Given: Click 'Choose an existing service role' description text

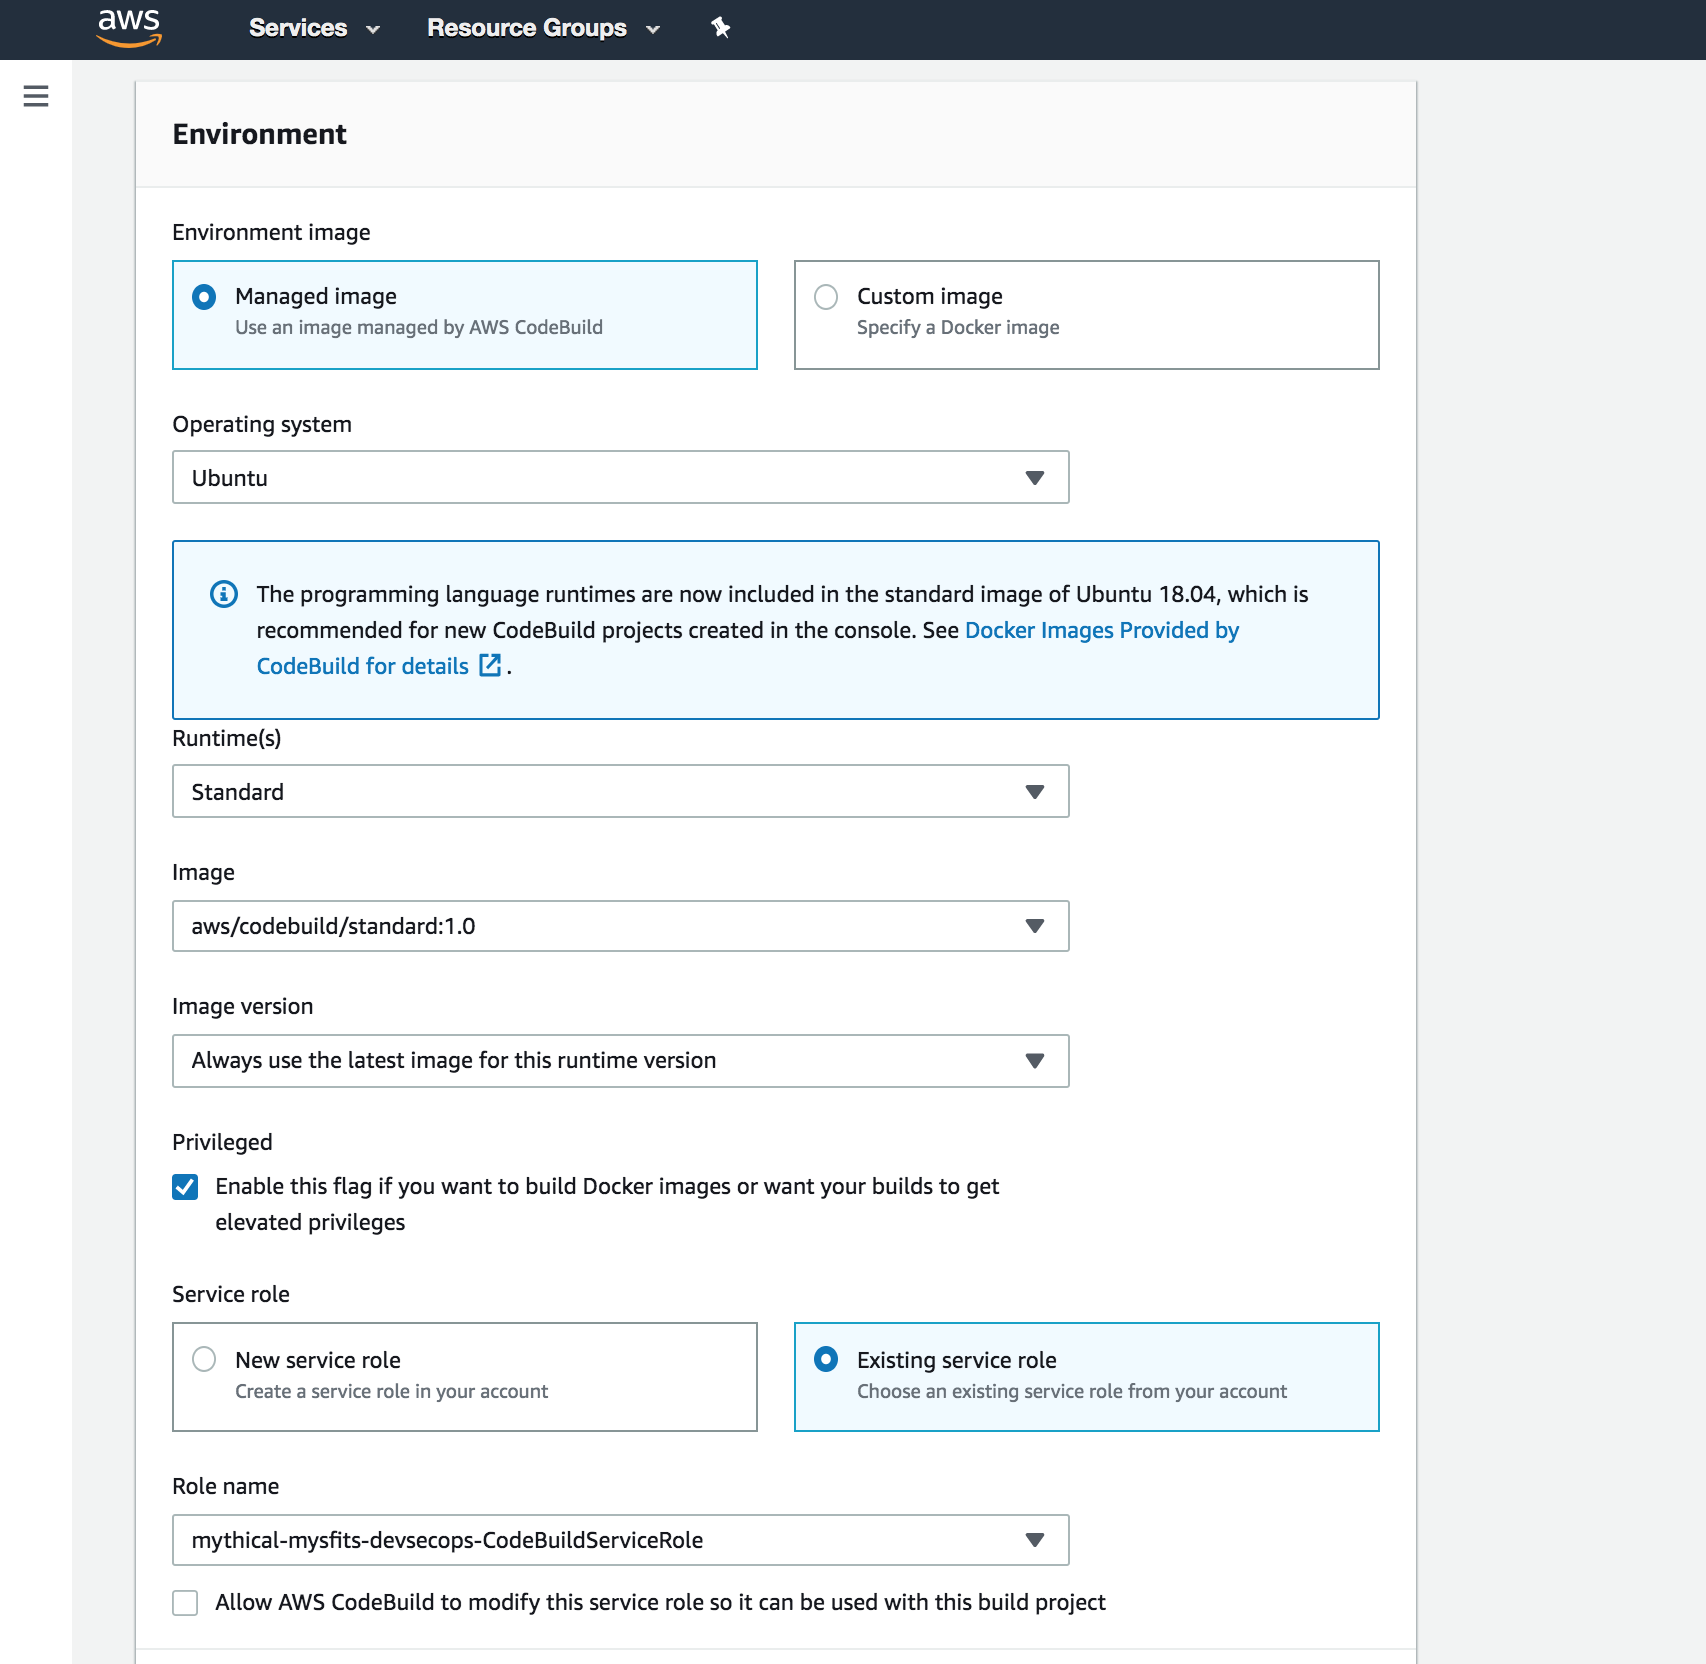Looking at the screenshot, I should coord(1072,1391).
